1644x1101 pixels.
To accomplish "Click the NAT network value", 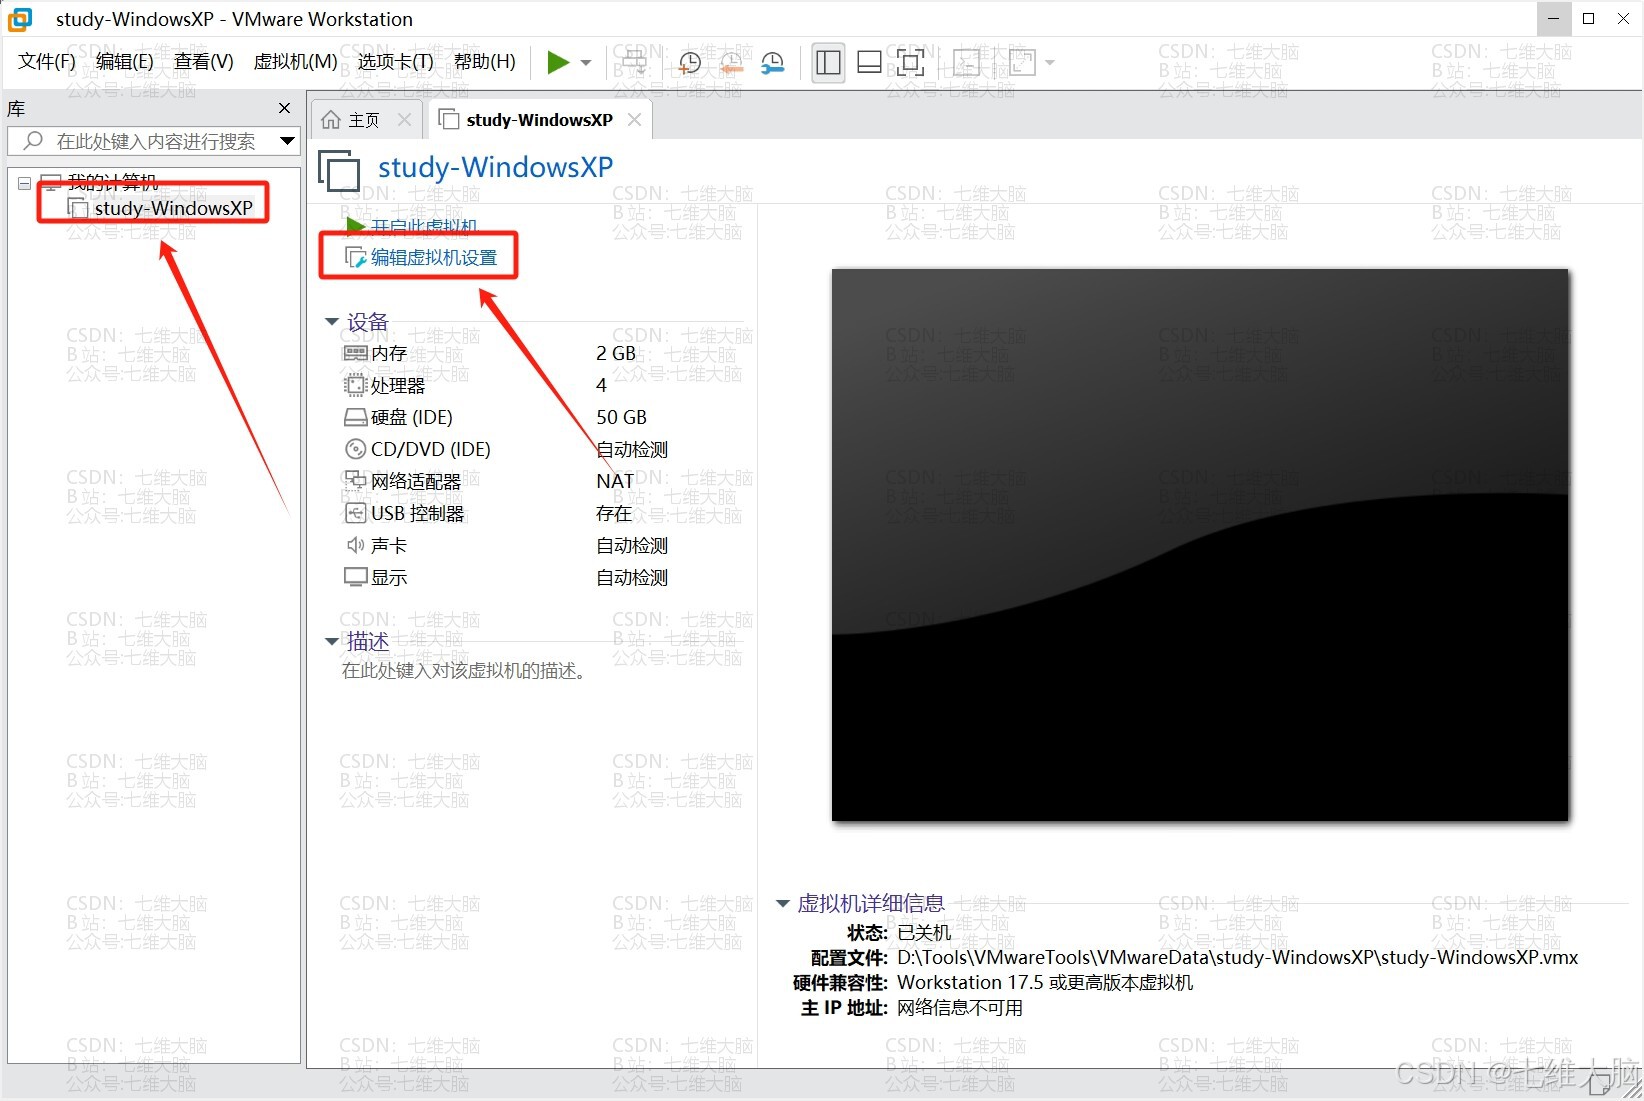I will coord(615,481).
